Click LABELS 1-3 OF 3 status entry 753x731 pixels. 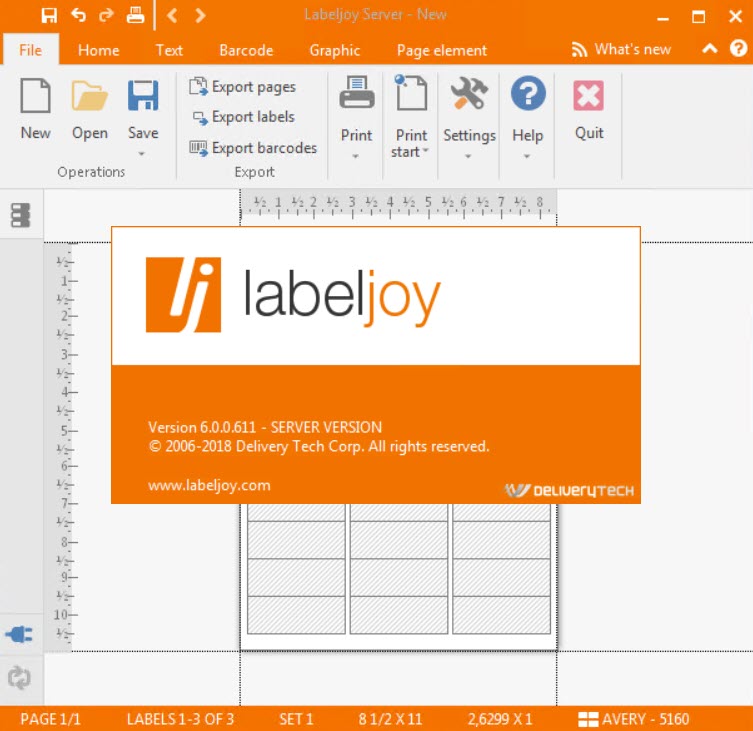click(x=180, y=719)
